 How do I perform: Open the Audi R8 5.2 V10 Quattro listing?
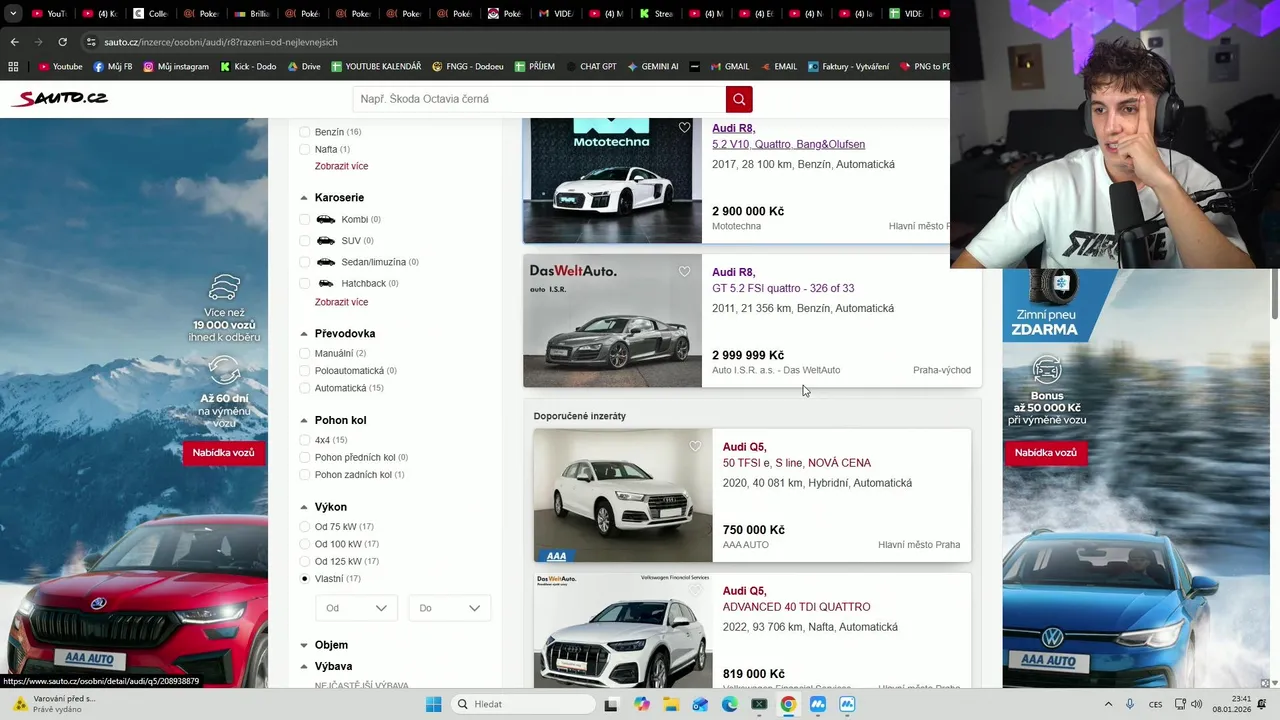(788, 144)
